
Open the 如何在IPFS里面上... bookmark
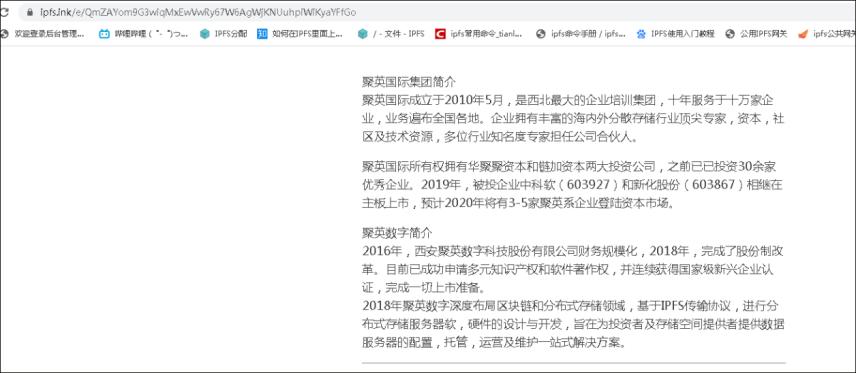point(301,34)
